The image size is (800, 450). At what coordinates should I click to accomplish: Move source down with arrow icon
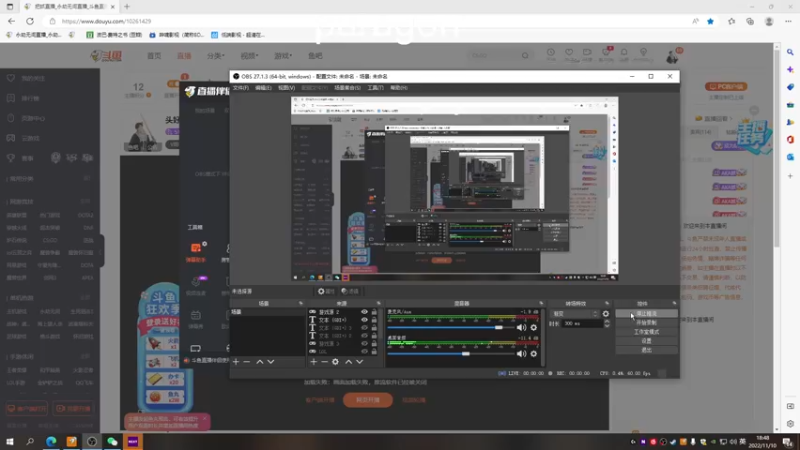click(x=360, y=362)
